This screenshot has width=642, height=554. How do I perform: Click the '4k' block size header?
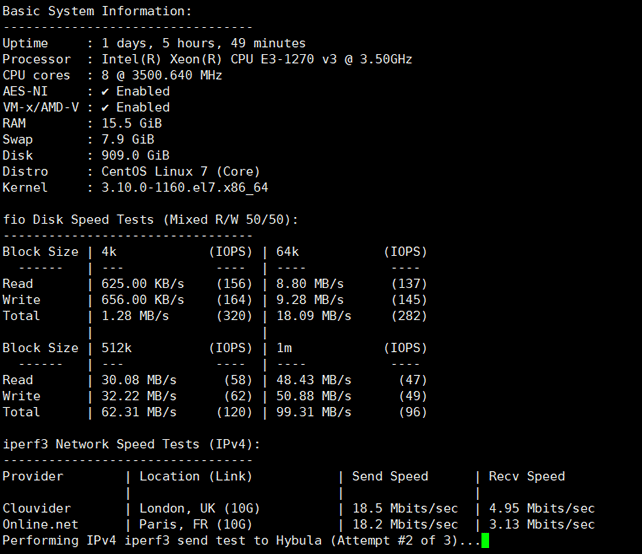(109, 252)
